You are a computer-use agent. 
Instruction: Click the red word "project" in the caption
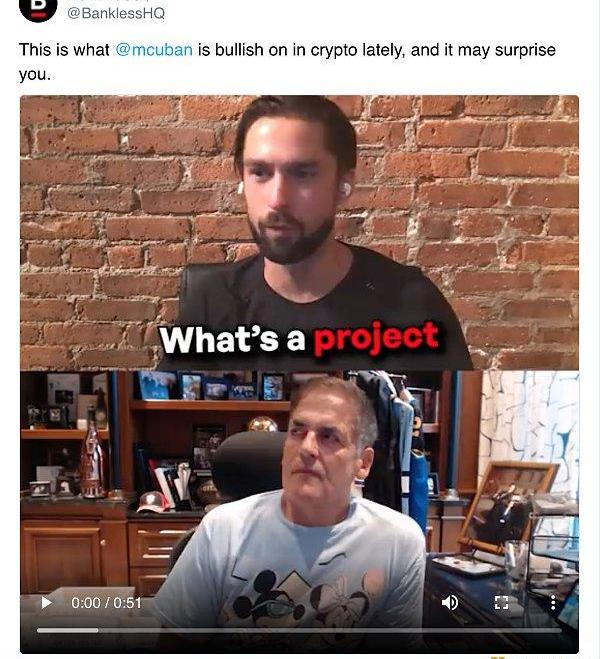(x=376, y=338)
